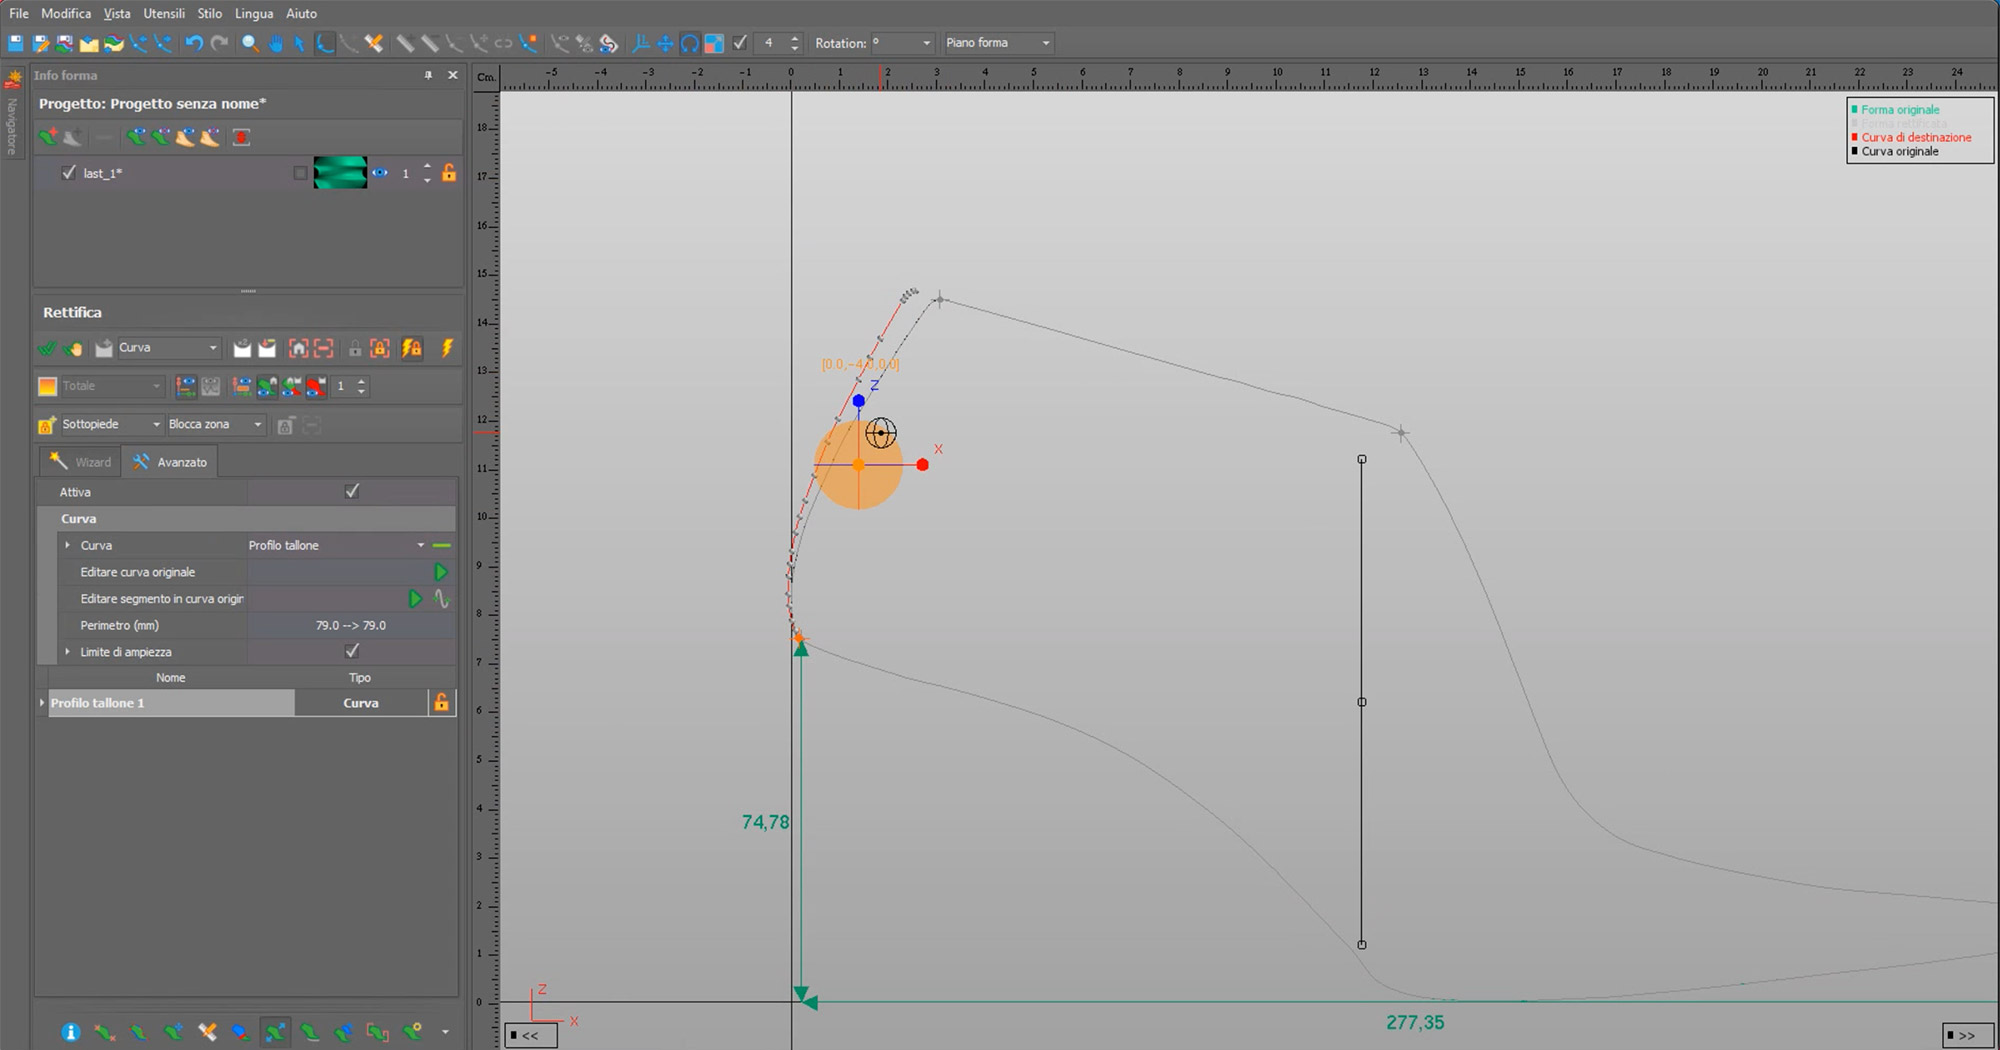Switch to the Wizard tab
2000x1050 pixels.
pyautogui.click(x=81, y=462)
